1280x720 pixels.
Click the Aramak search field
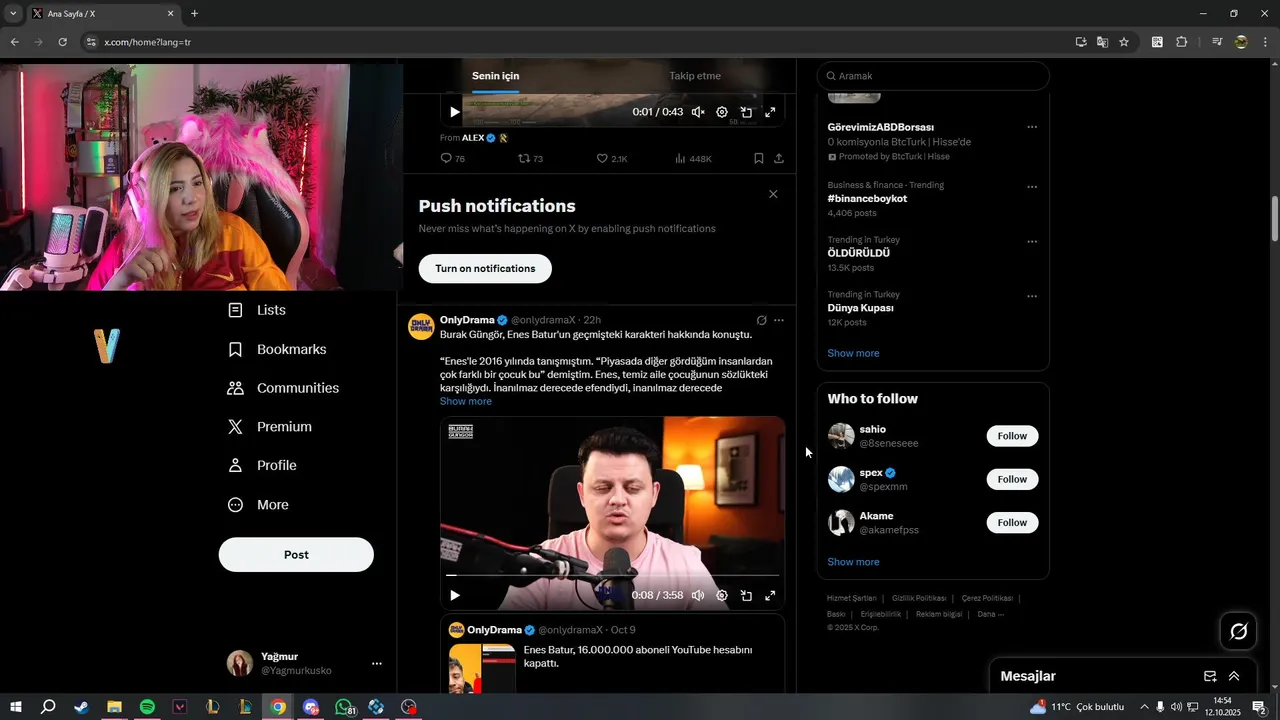pos(933,76)
